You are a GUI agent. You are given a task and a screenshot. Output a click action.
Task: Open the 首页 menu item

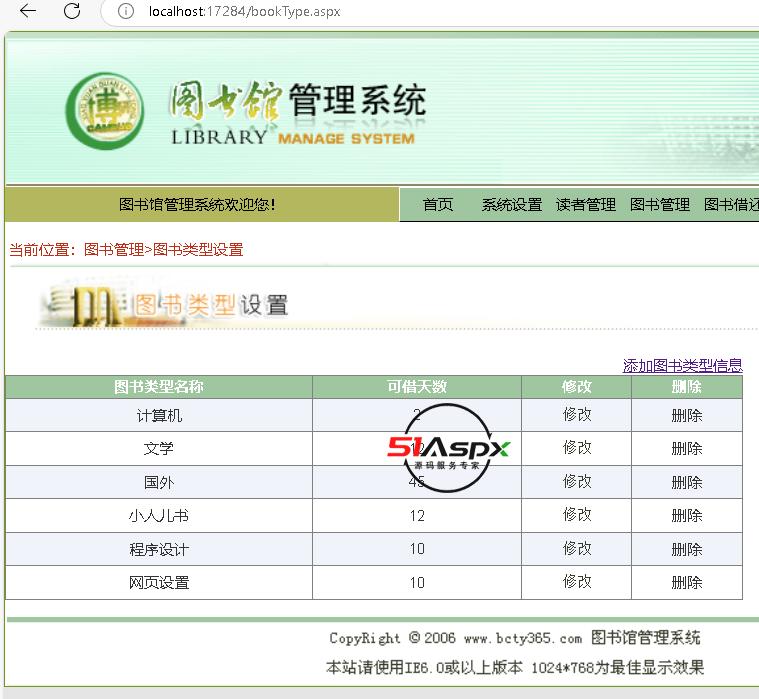(438, 205)
